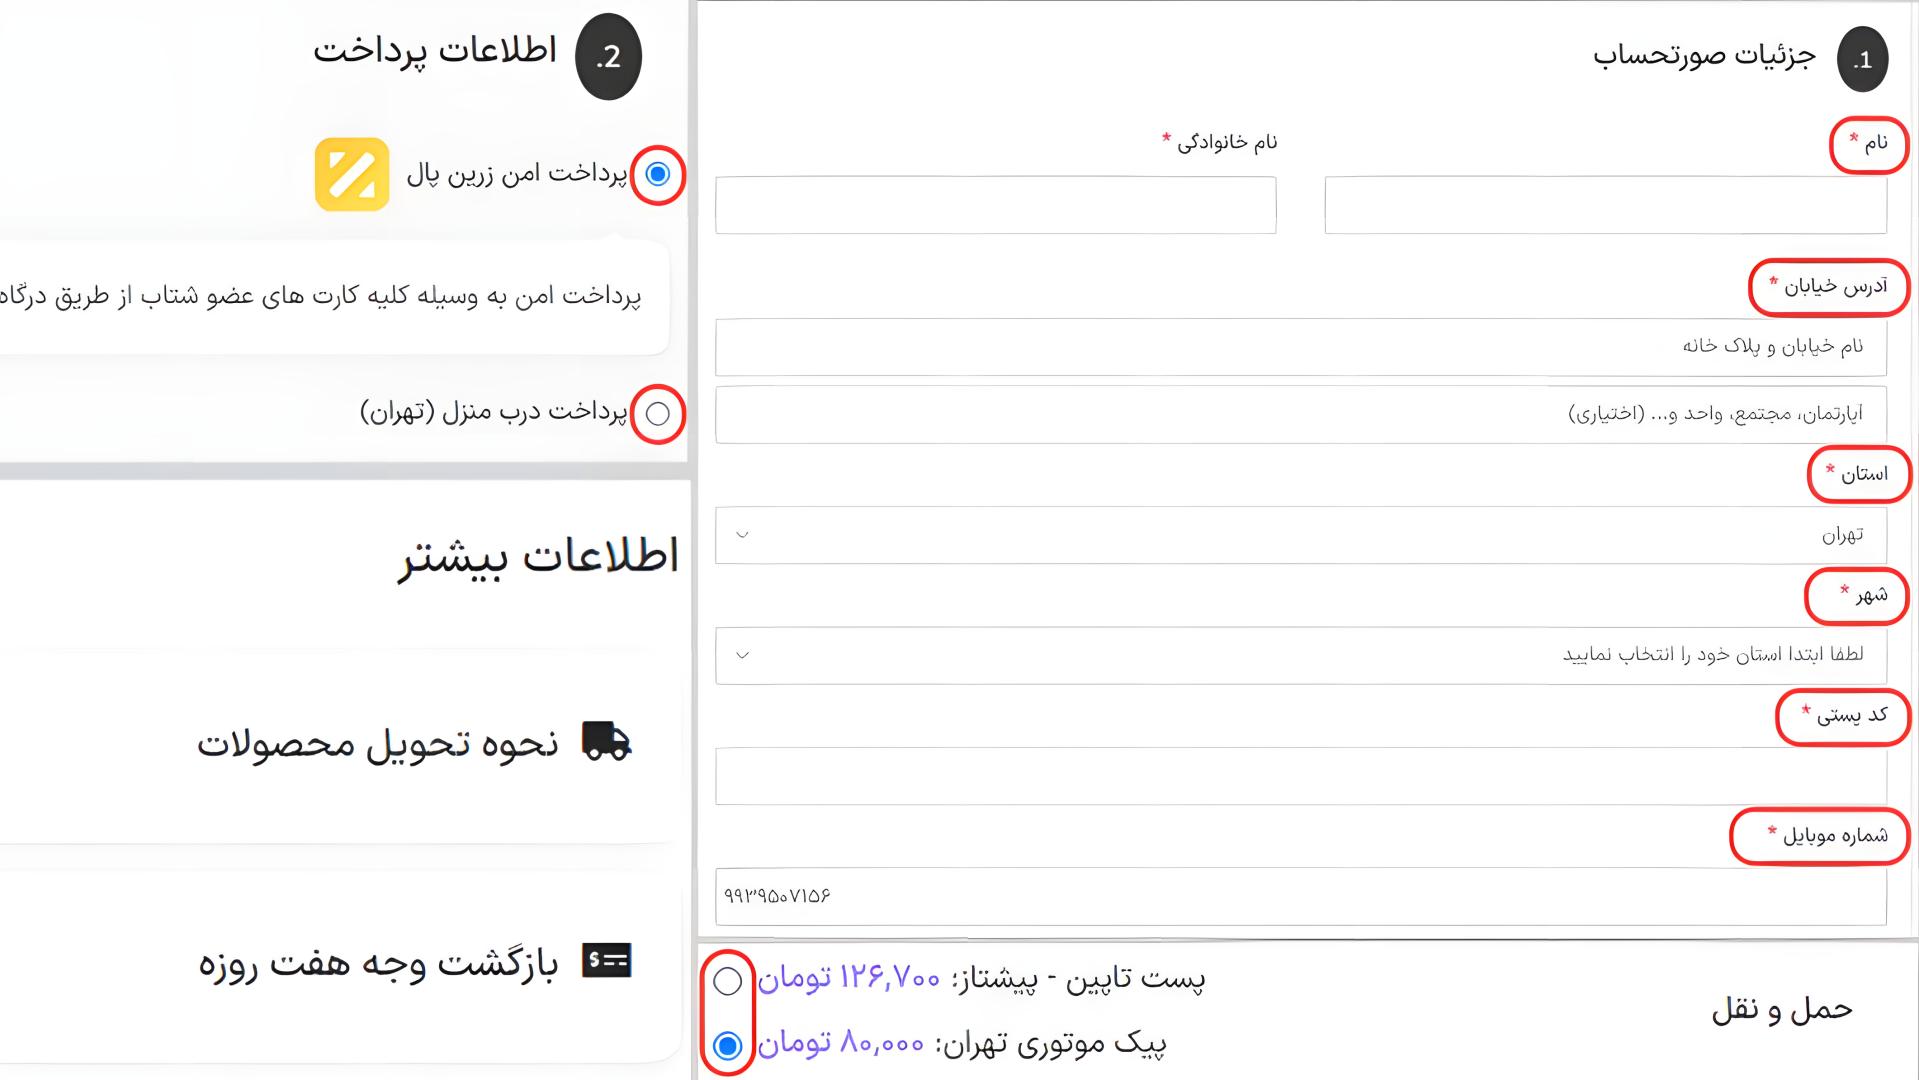Click the 'حمل و نقل' label
Image resolution: width=1919 pixels, height=1080 pixels.
click(1782, 1009)
